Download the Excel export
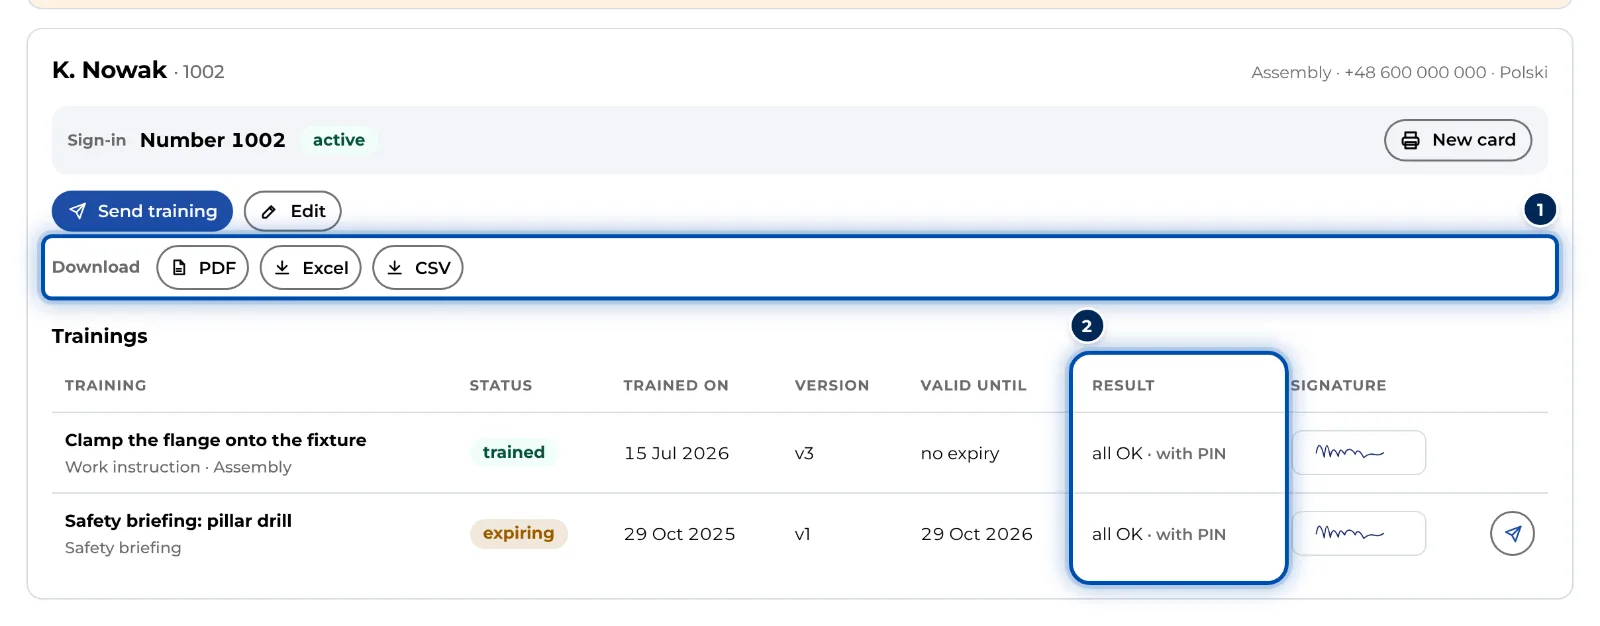 [311, 267]
